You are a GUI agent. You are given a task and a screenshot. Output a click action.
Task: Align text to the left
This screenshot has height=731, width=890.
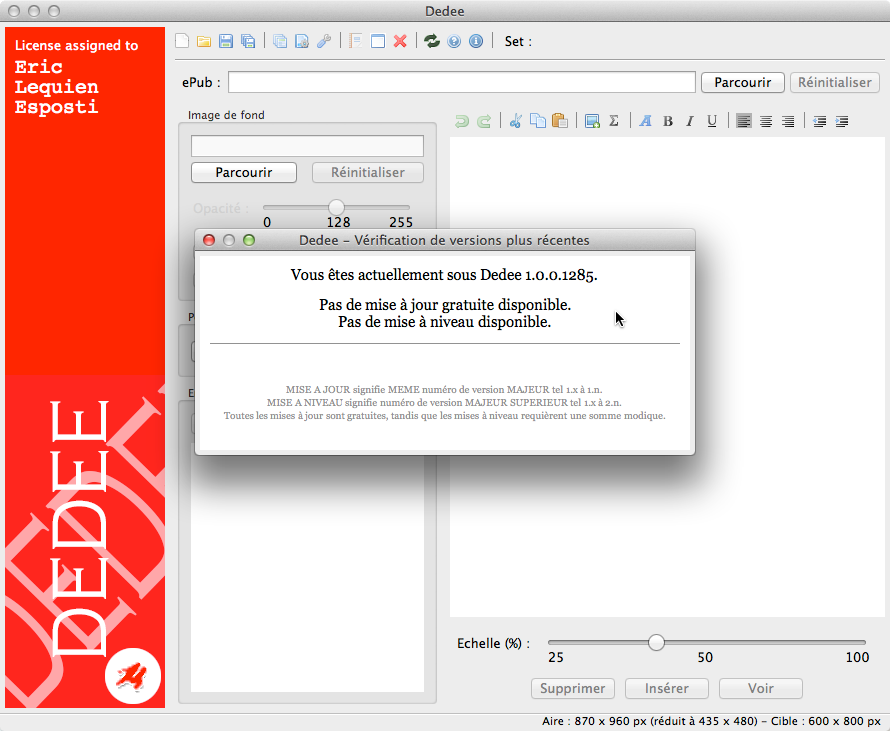[x=744, y=121]
